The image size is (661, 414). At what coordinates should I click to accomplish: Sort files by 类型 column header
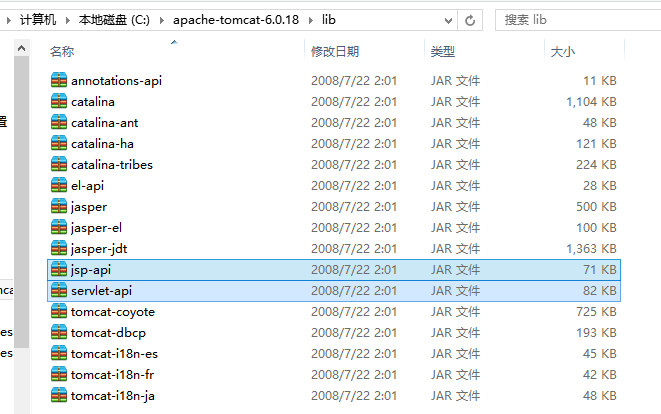click(443, 51)
